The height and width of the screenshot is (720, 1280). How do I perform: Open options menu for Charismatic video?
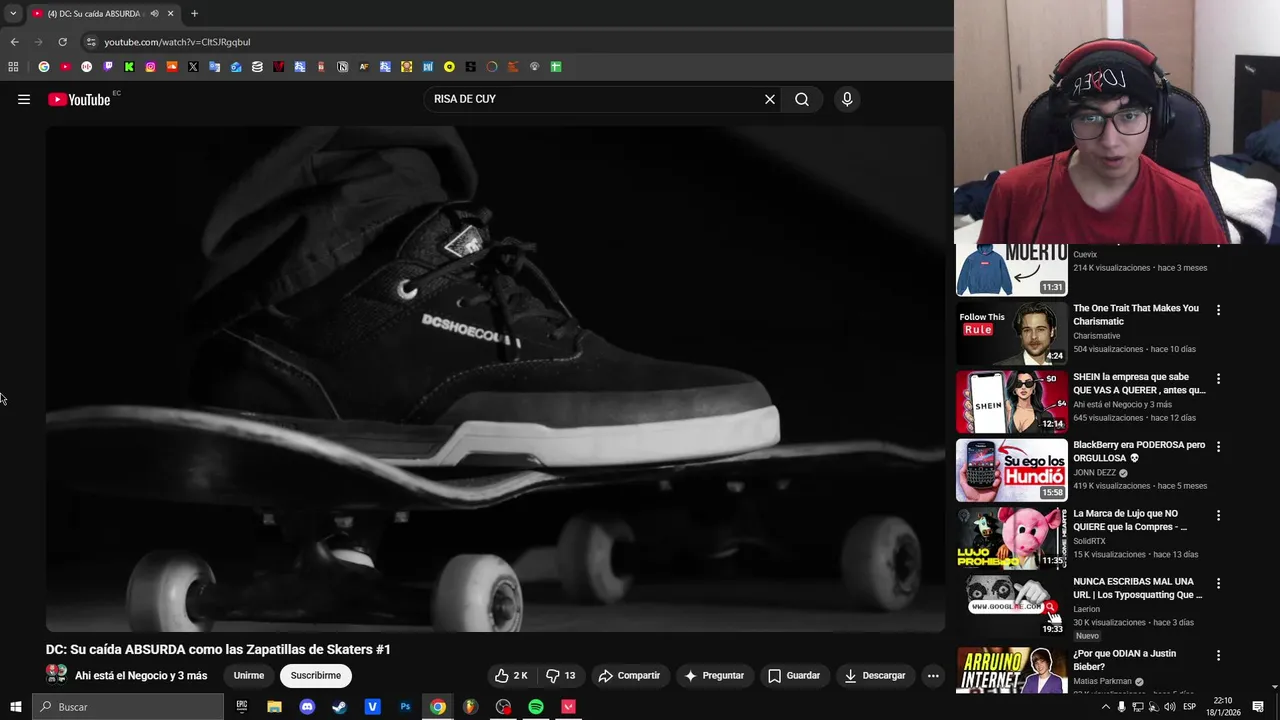1218,310
